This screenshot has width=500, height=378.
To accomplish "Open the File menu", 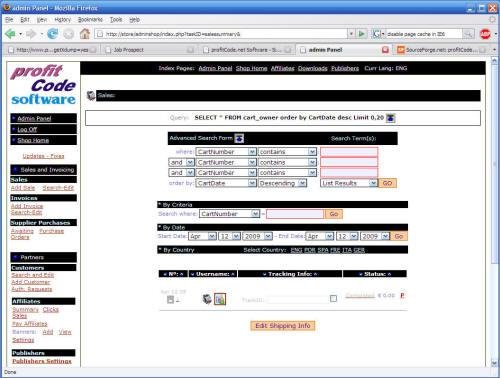I will [9, 20].
